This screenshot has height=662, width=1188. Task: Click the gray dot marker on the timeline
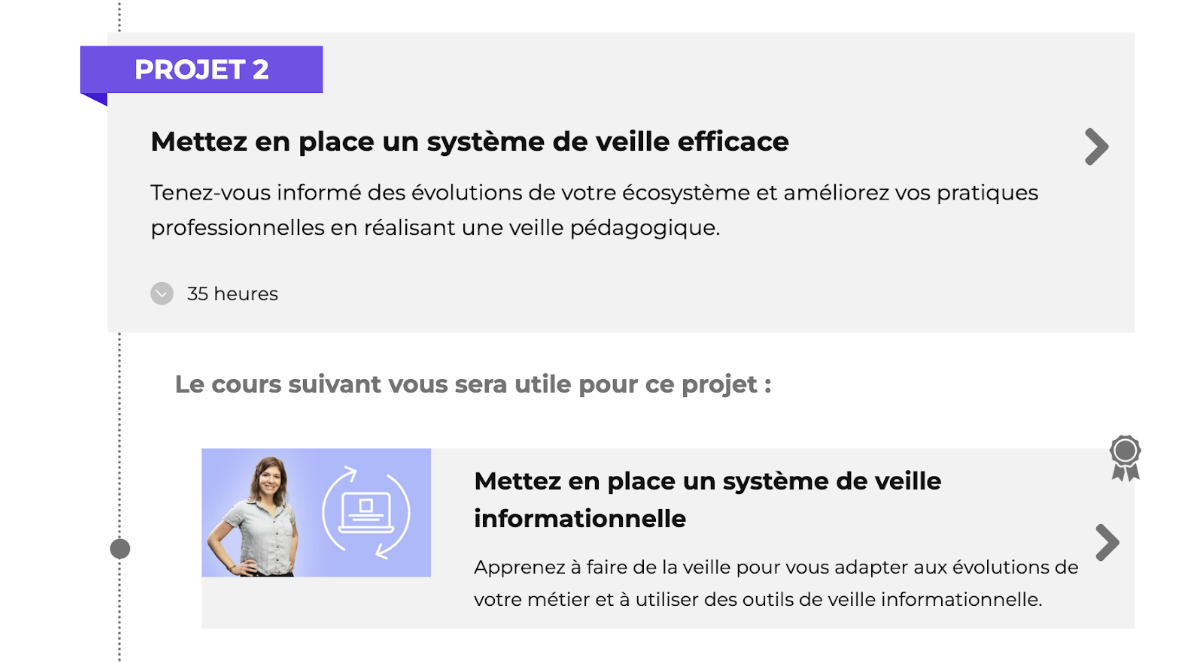click(120, 548)
